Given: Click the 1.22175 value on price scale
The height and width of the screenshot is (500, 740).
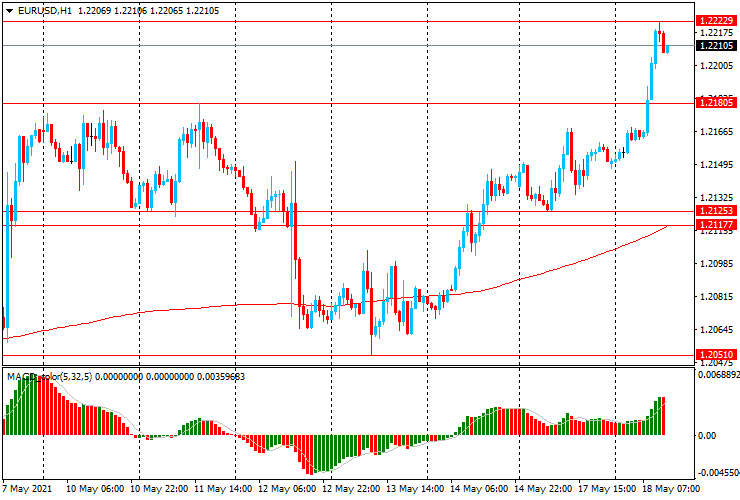Looking at the screenshot, I should pyautogui.click(x=716, y=33).
